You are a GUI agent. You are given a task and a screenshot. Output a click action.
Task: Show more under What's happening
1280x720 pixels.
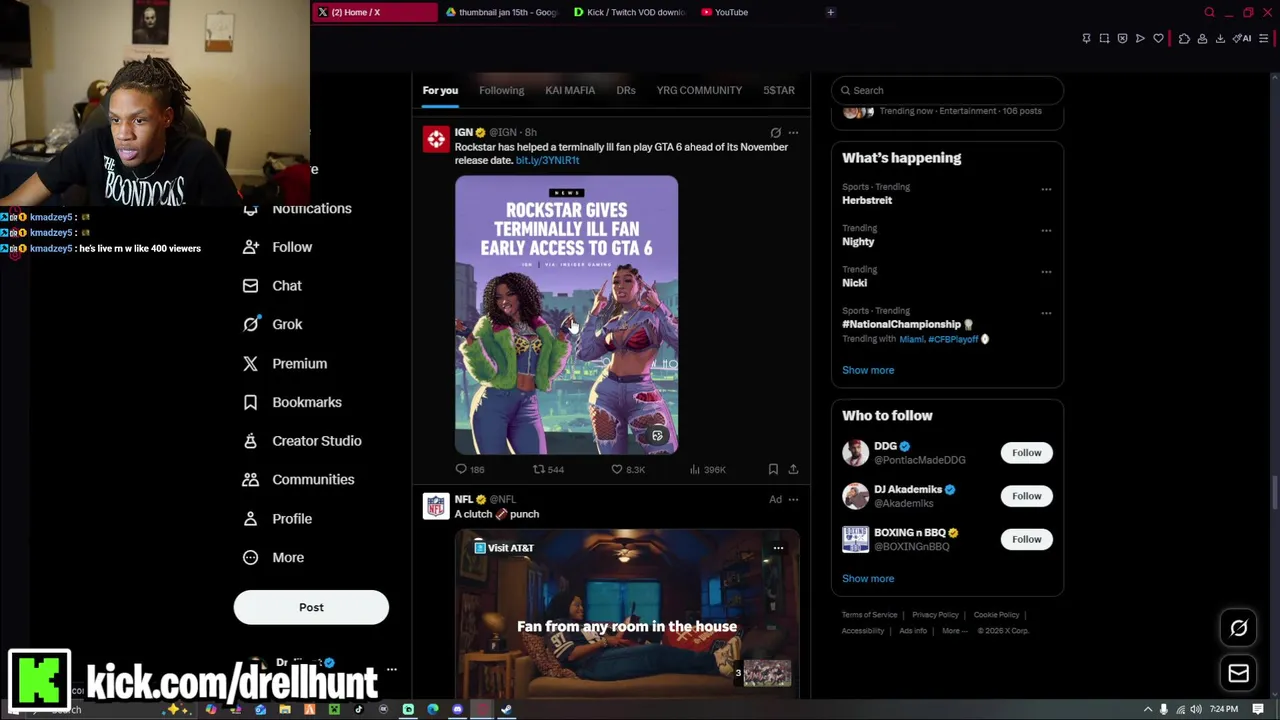pyautogui.click(x=868, y=370)
